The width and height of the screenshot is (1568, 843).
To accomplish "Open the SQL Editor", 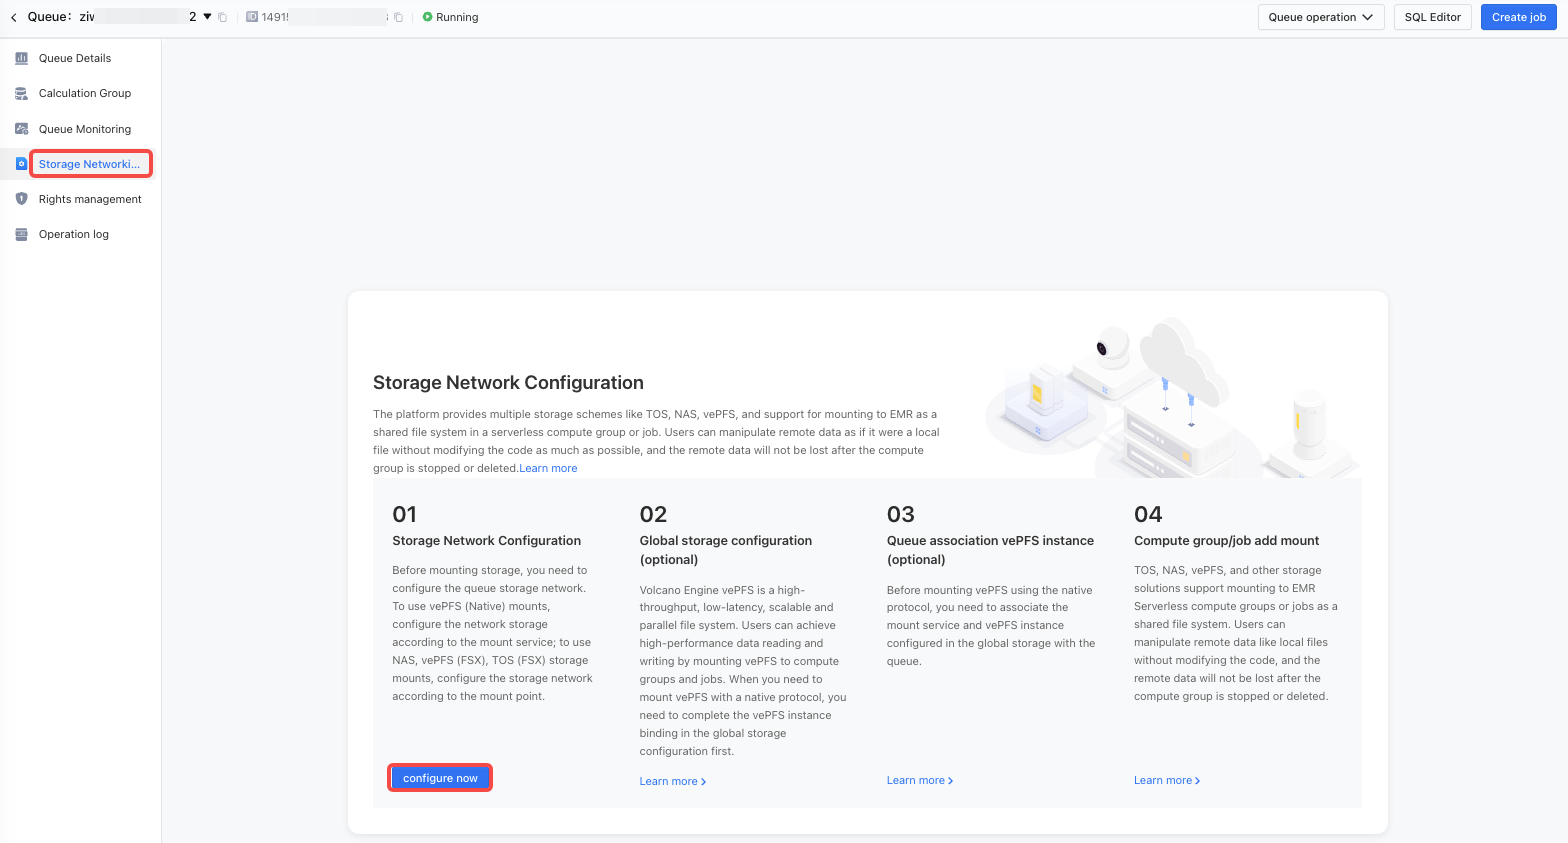I will click(1432, 17).
